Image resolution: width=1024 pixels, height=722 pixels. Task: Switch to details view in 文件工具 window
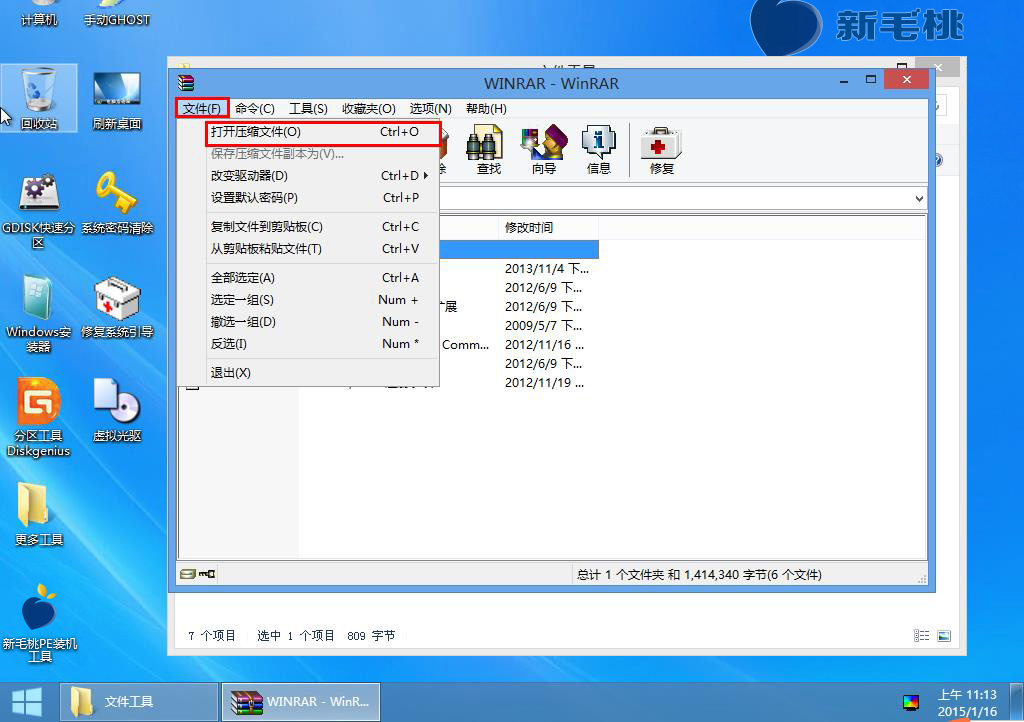[921, 636]
